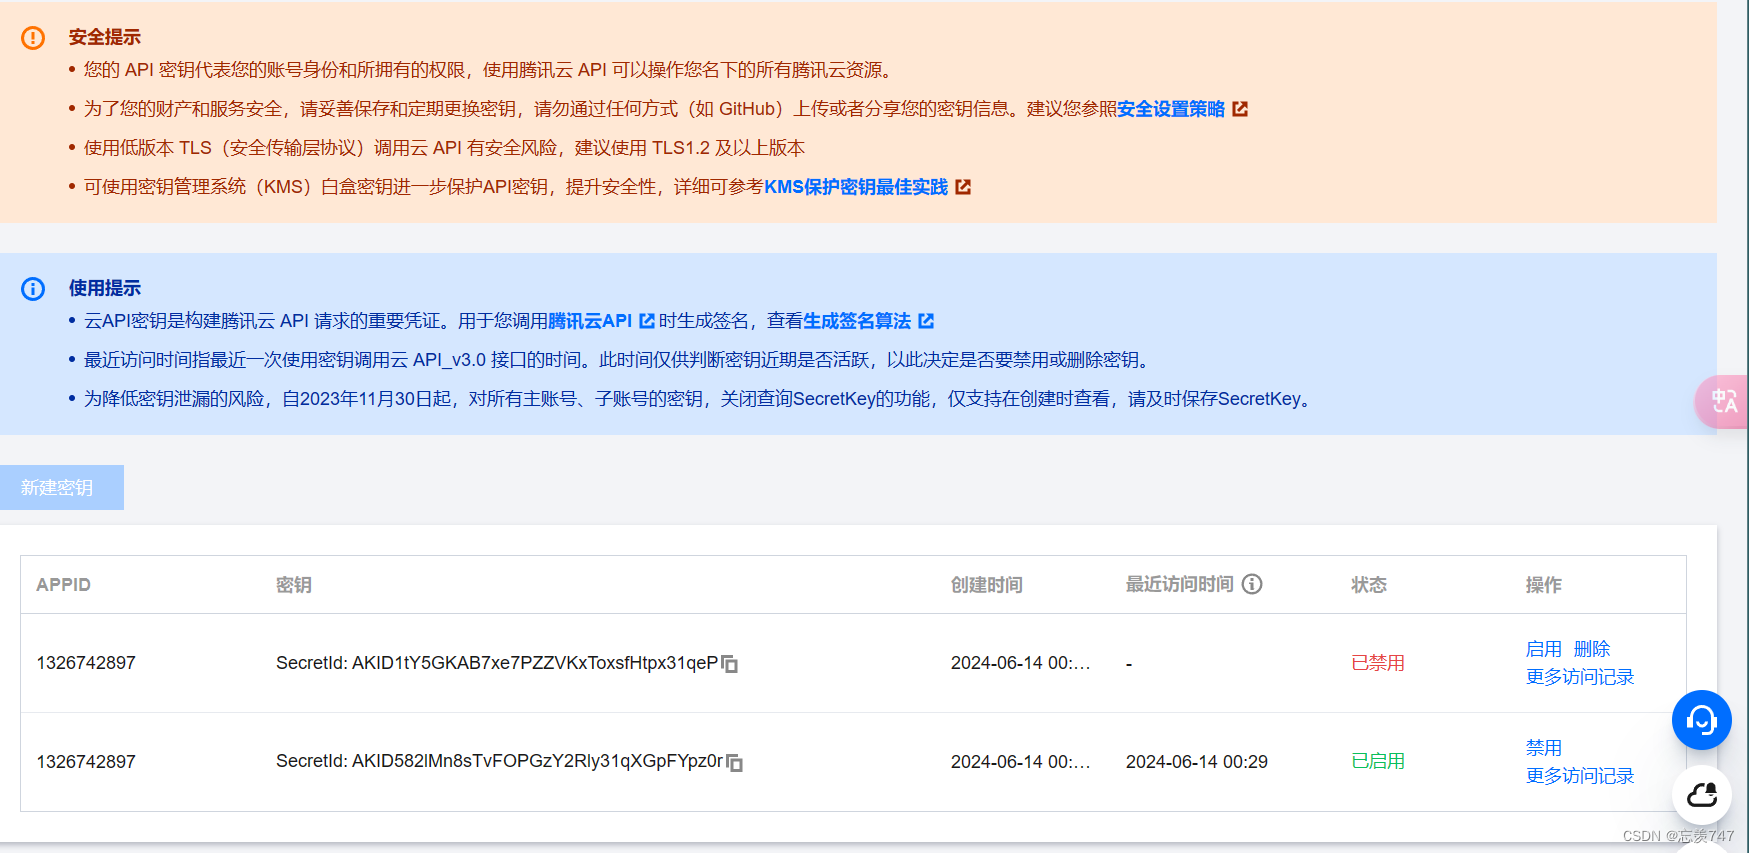This screenshot has width=1749, height=853.
Task: Click the 安全提示 heading
Action: (105, 37)
